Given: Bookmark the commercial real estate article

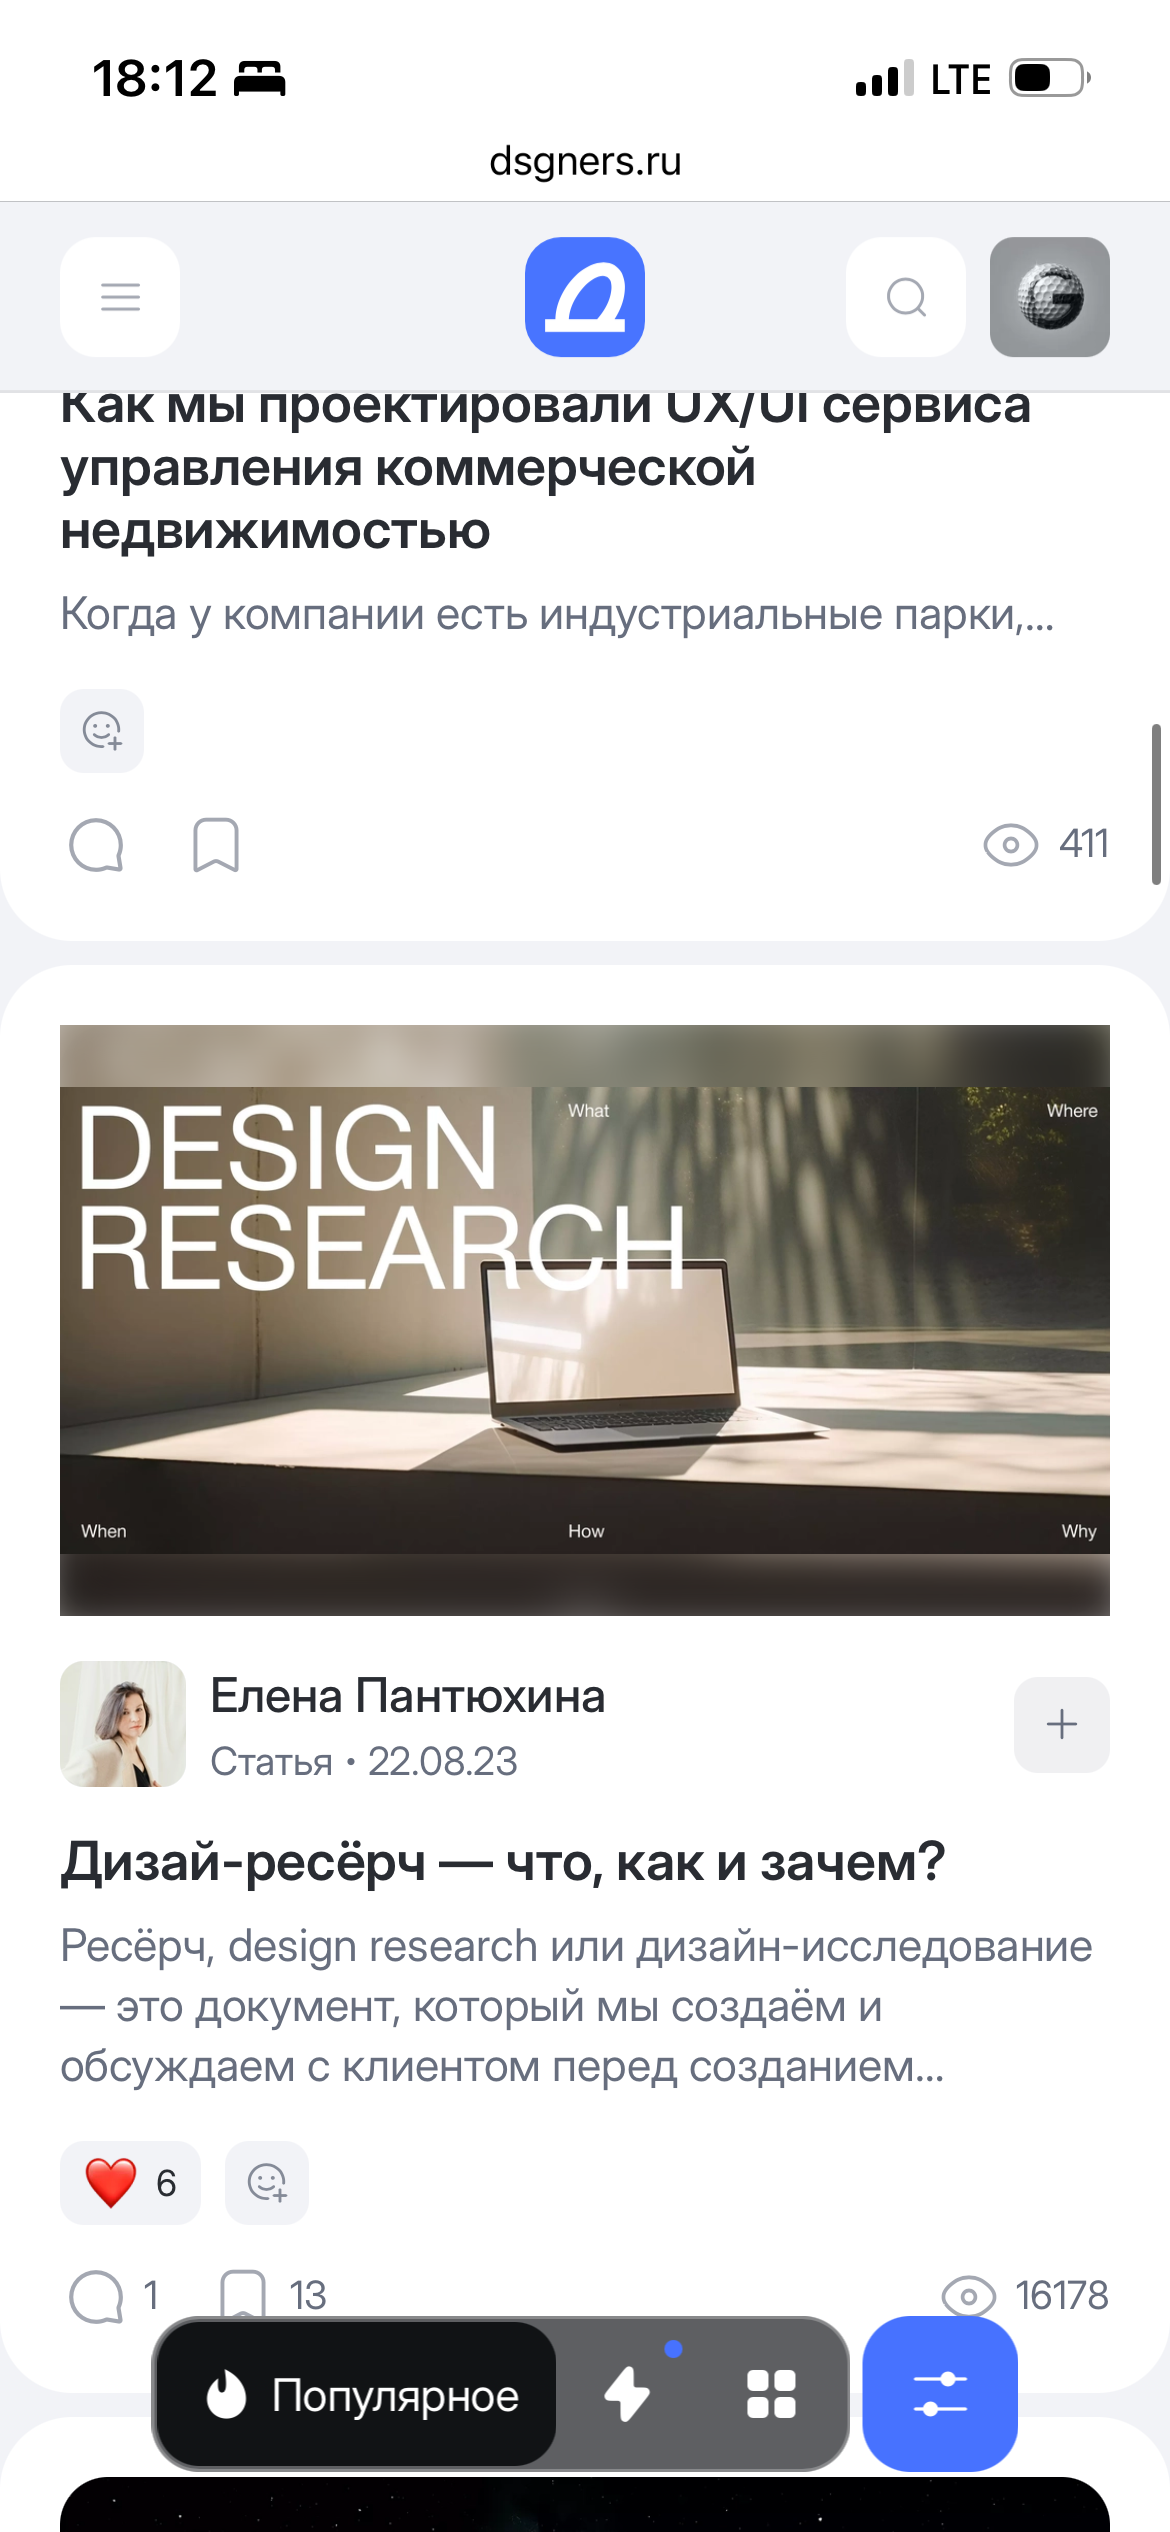Looking at the screenshot, I should (216, 845).
